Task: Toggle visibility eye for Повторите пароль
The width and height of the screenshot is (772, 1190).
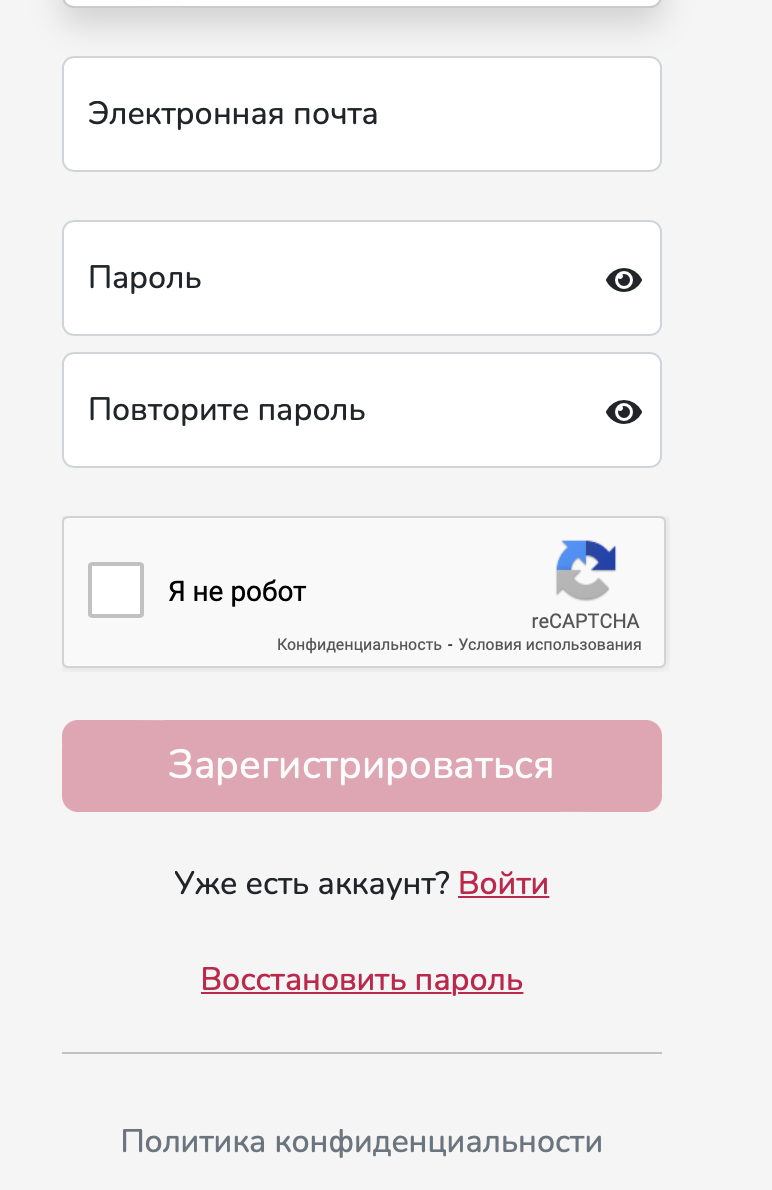Action: pyautogui.click(x=623, y=412)
